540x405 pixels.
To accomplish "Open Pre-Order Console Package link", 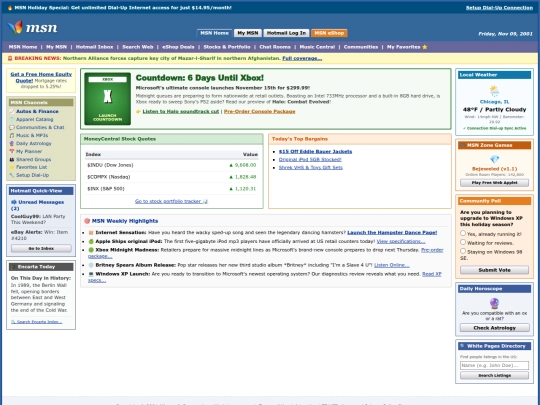I will pyautogui.click(x=259, y=112).
